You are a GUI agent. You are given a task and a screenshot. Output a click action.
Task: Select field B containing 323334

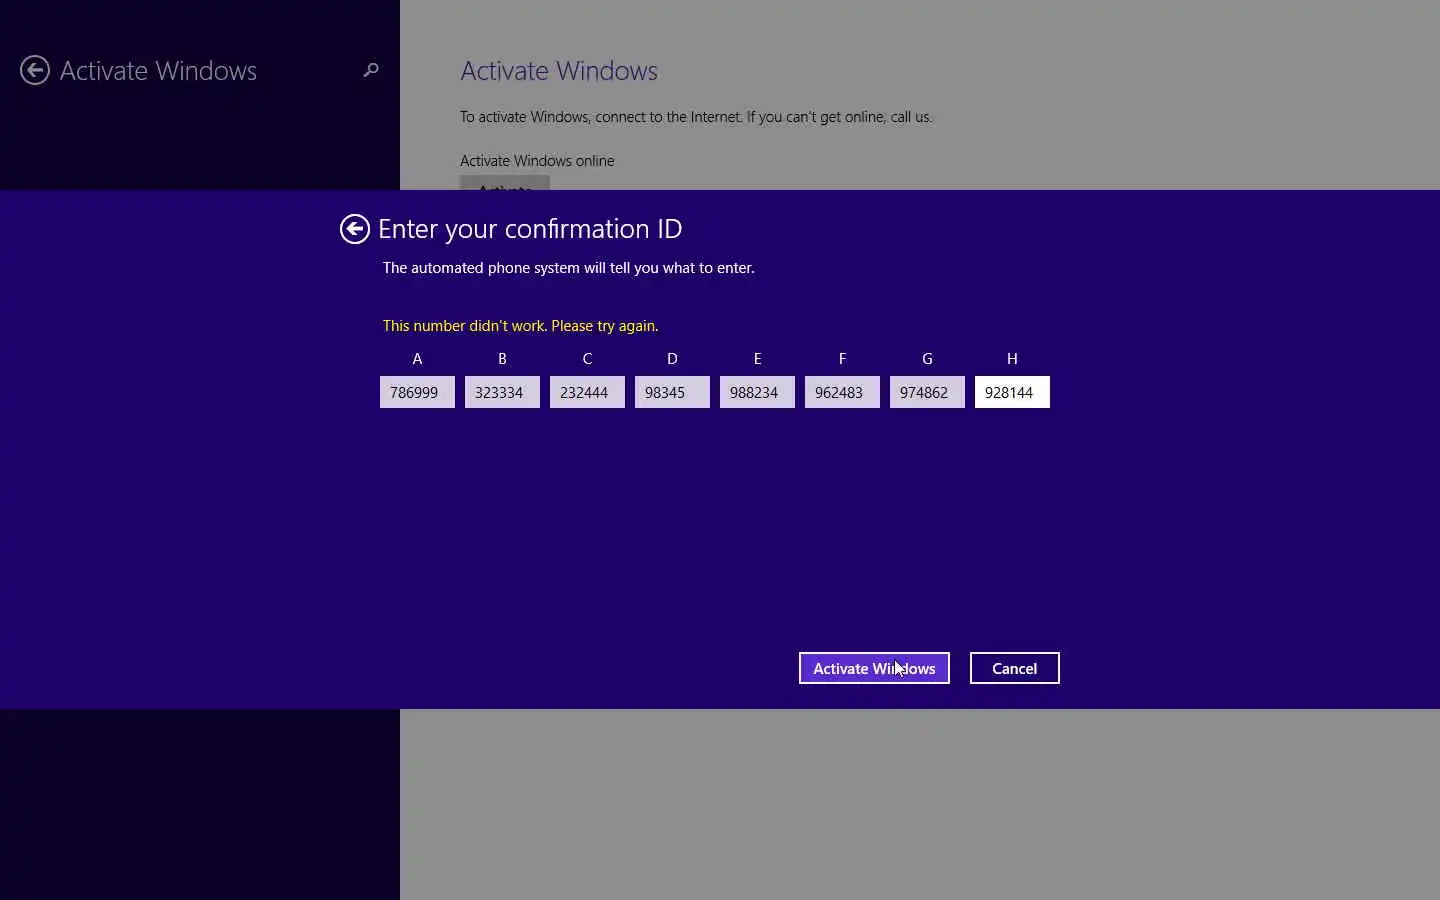pyautogui.click(x=502, y=392)
